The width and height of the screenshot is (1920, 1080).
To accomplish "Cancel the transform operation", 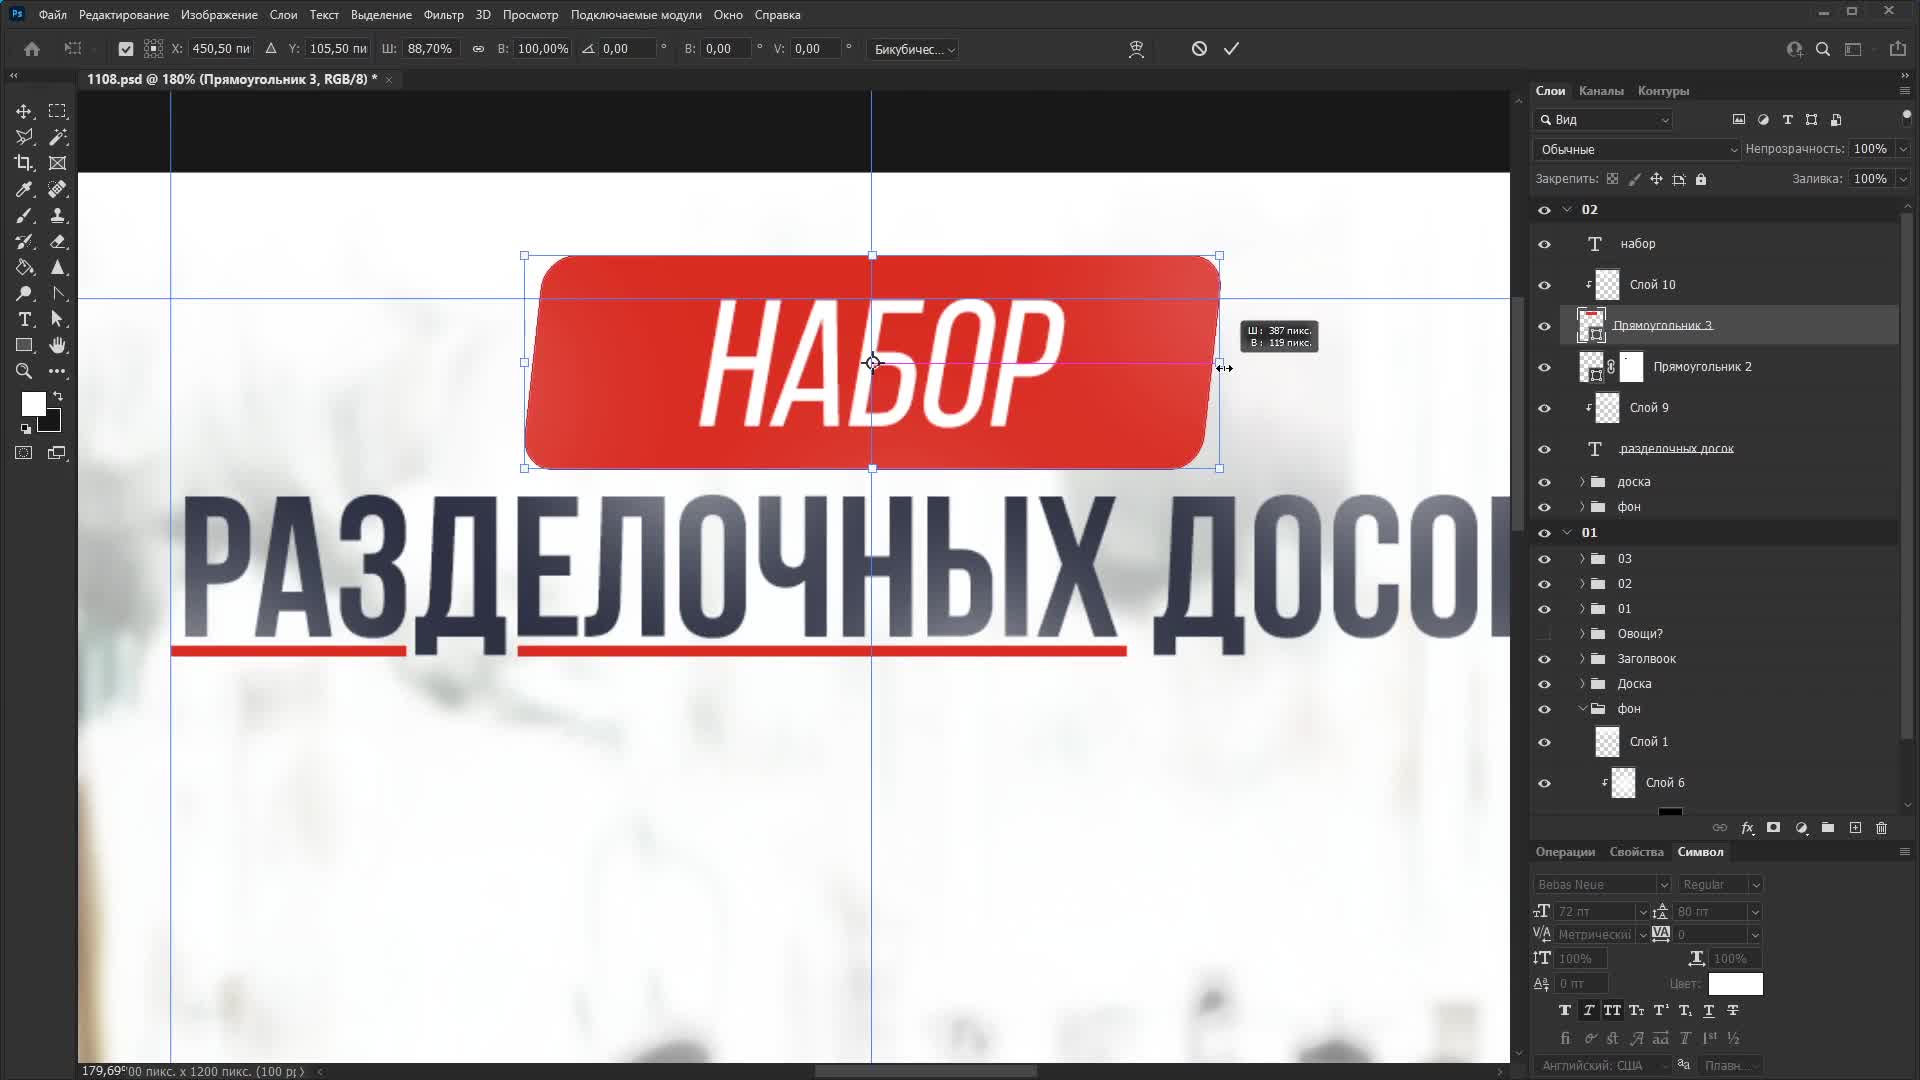I will coord(1199,48).
